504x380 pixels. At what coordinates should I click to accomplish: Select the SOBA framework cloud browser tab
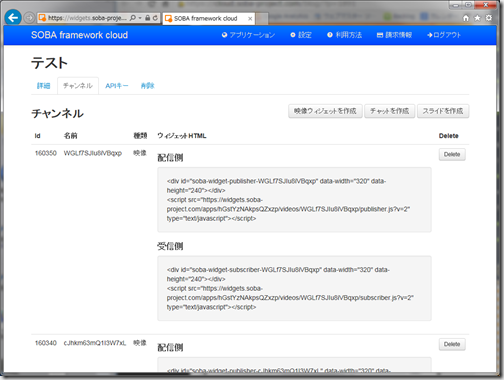(x=209, y=19)
